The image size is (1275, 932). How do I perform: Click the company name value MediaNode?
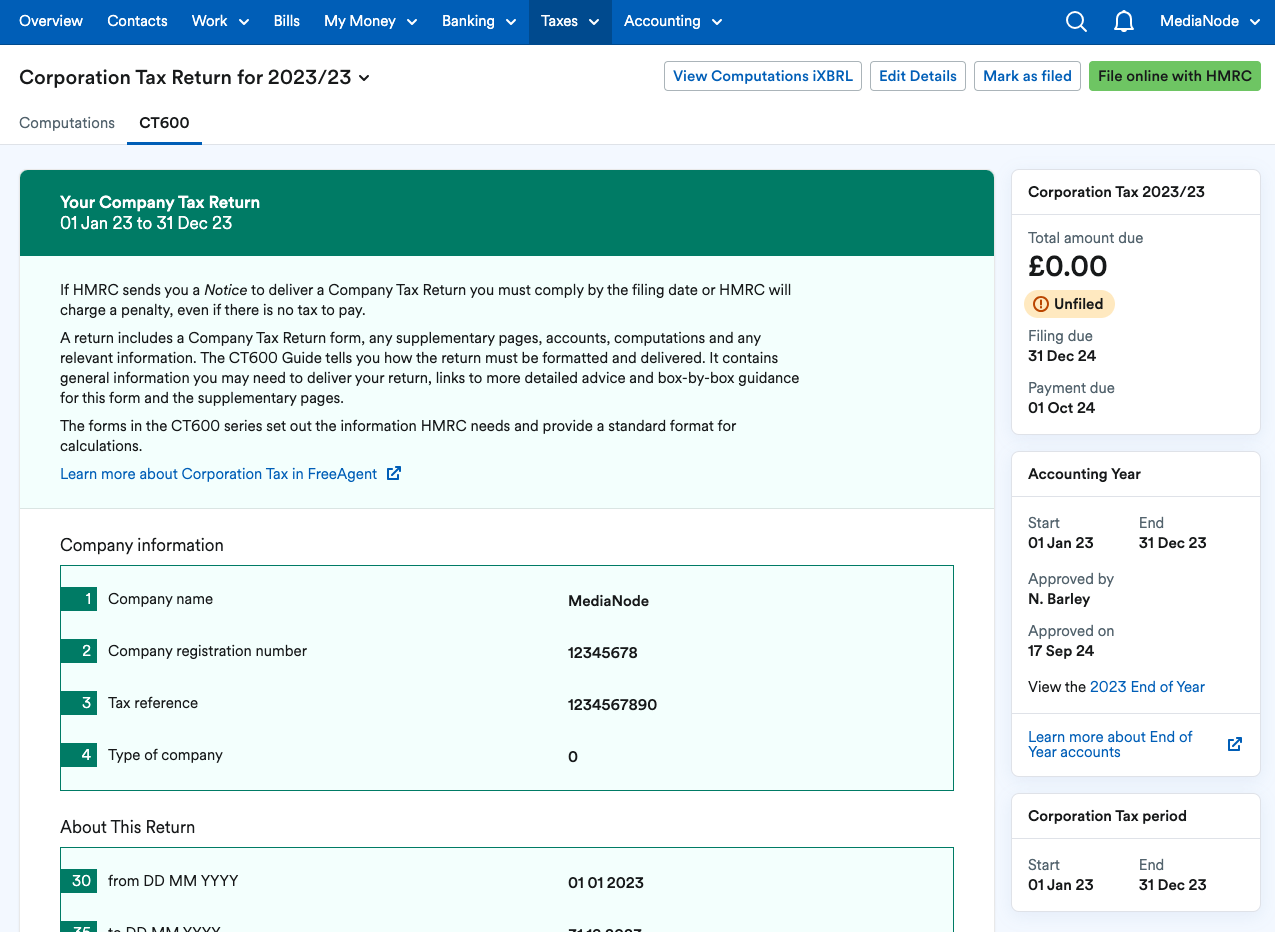click(608, 601)
